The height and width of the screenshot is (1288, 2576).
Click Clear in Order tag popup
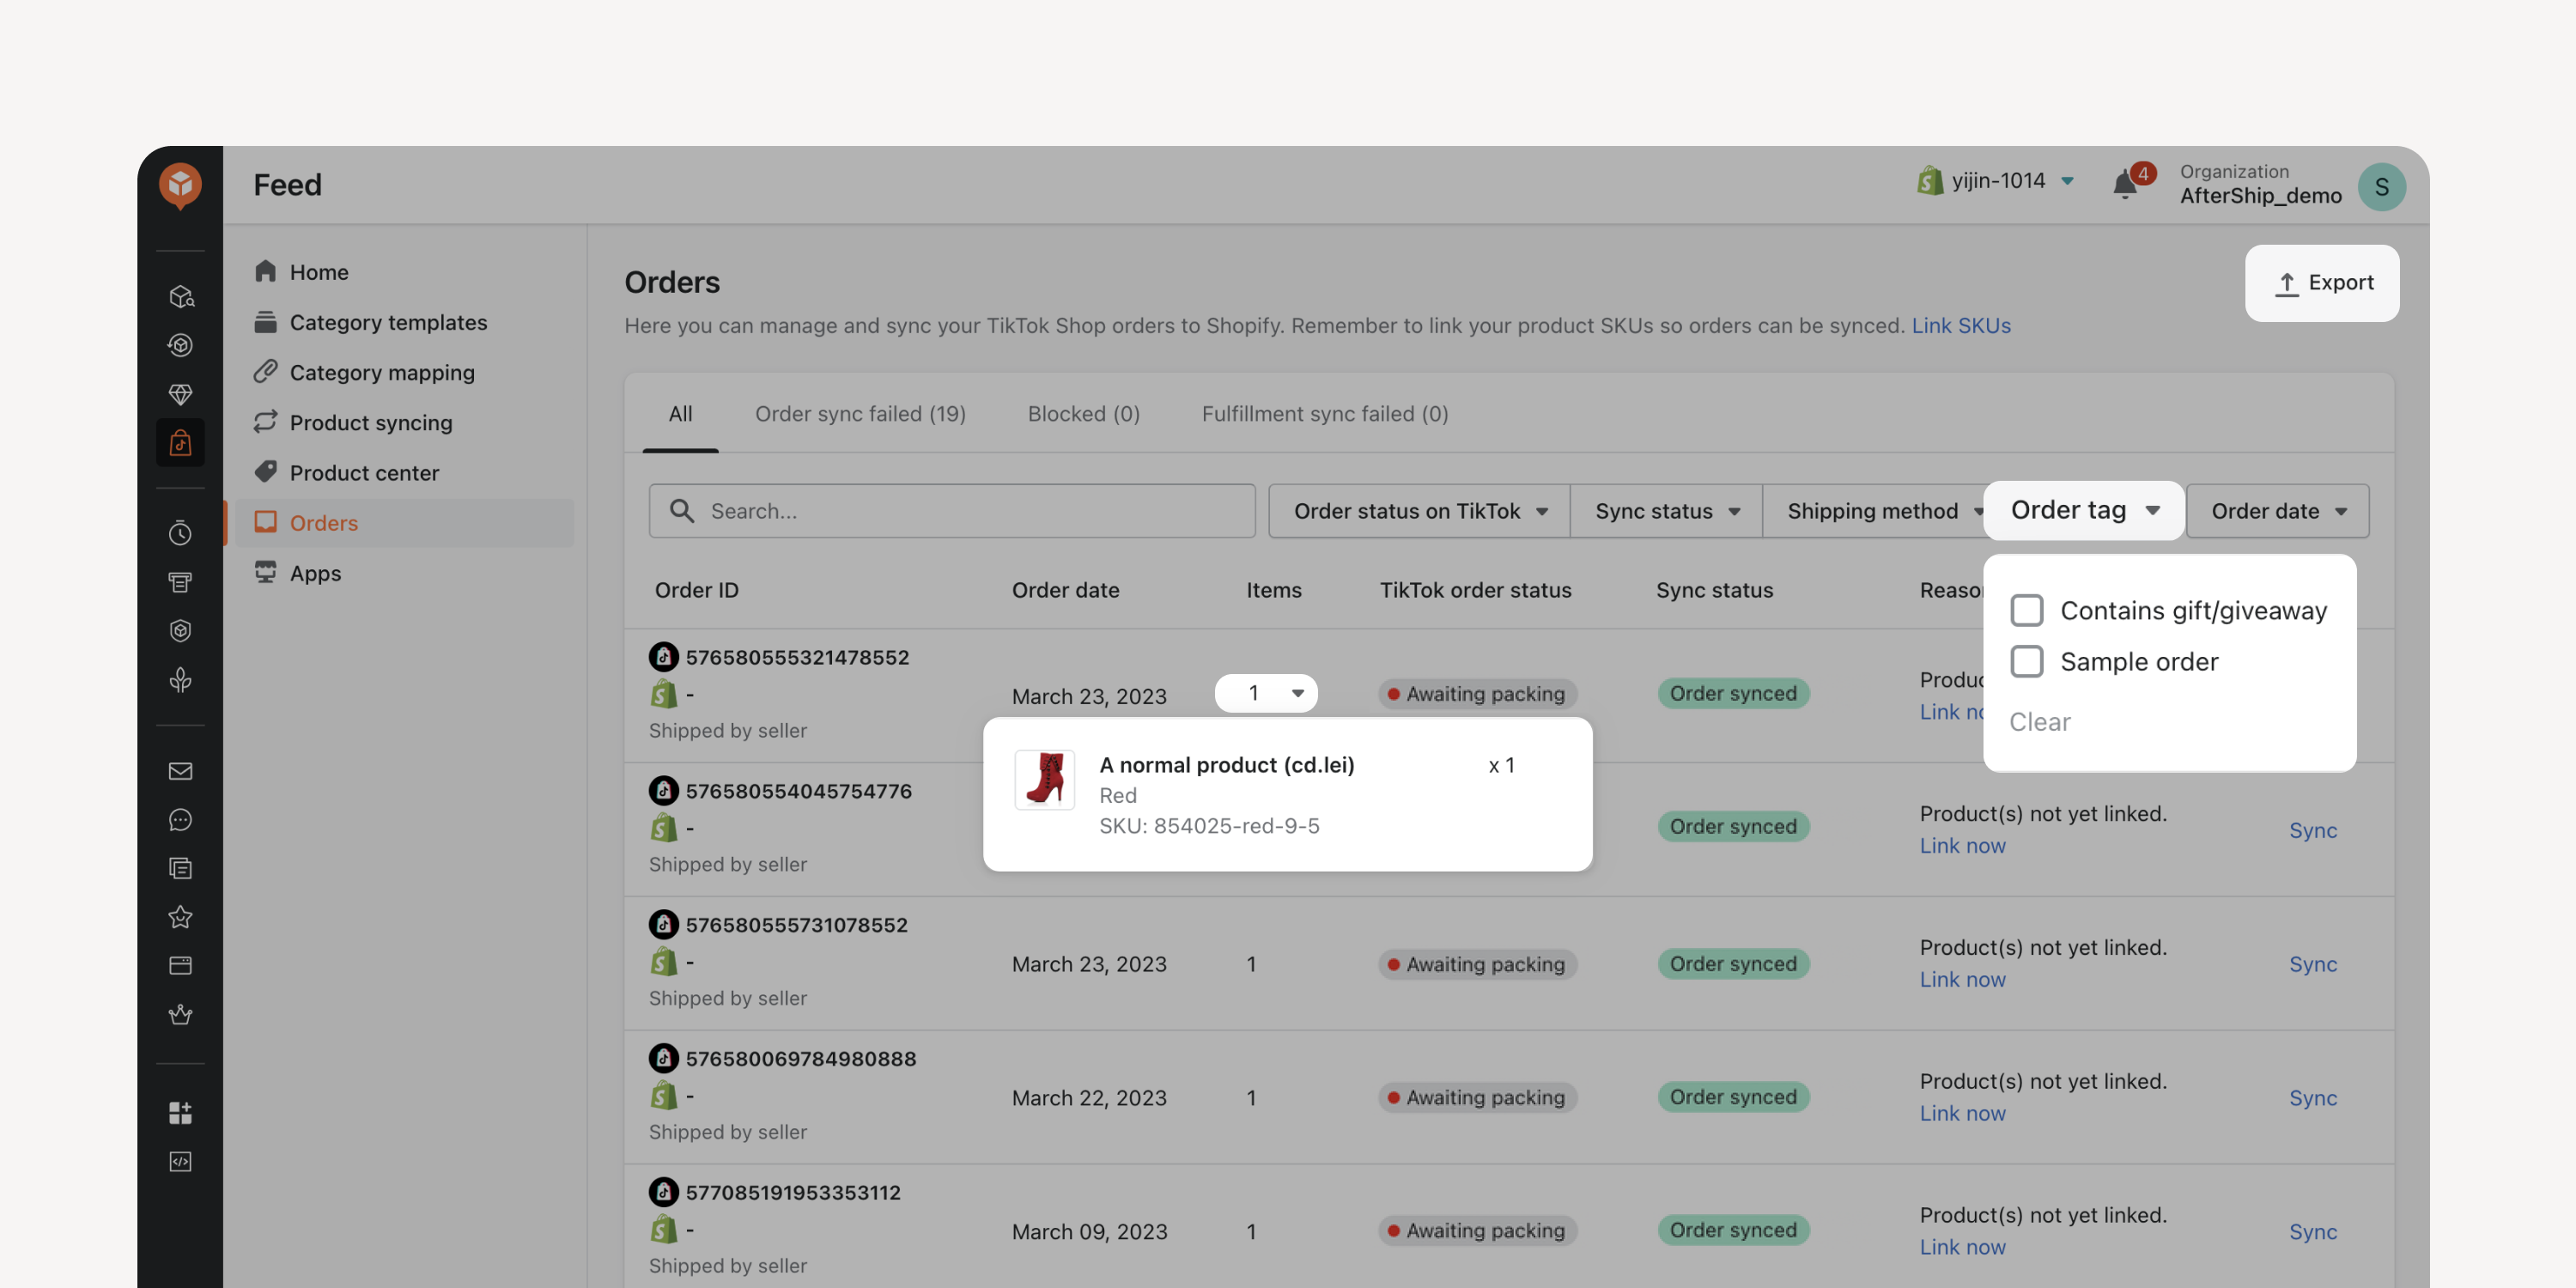tap(2039, 721)
